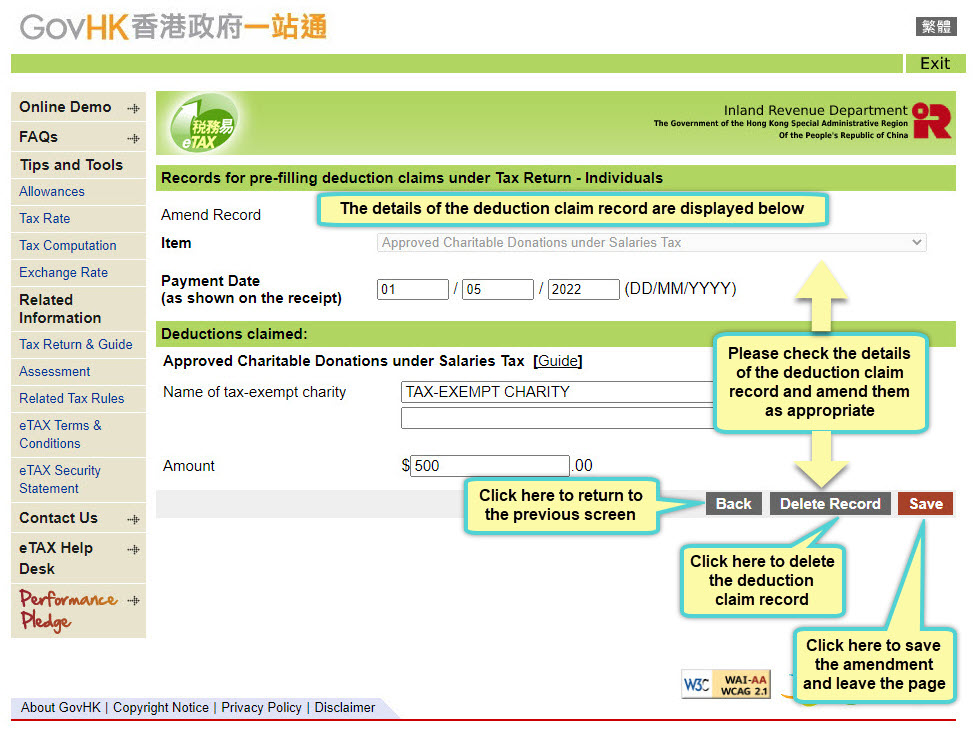Click the payment date year field

pyautogui.click(x=583, y=289)
